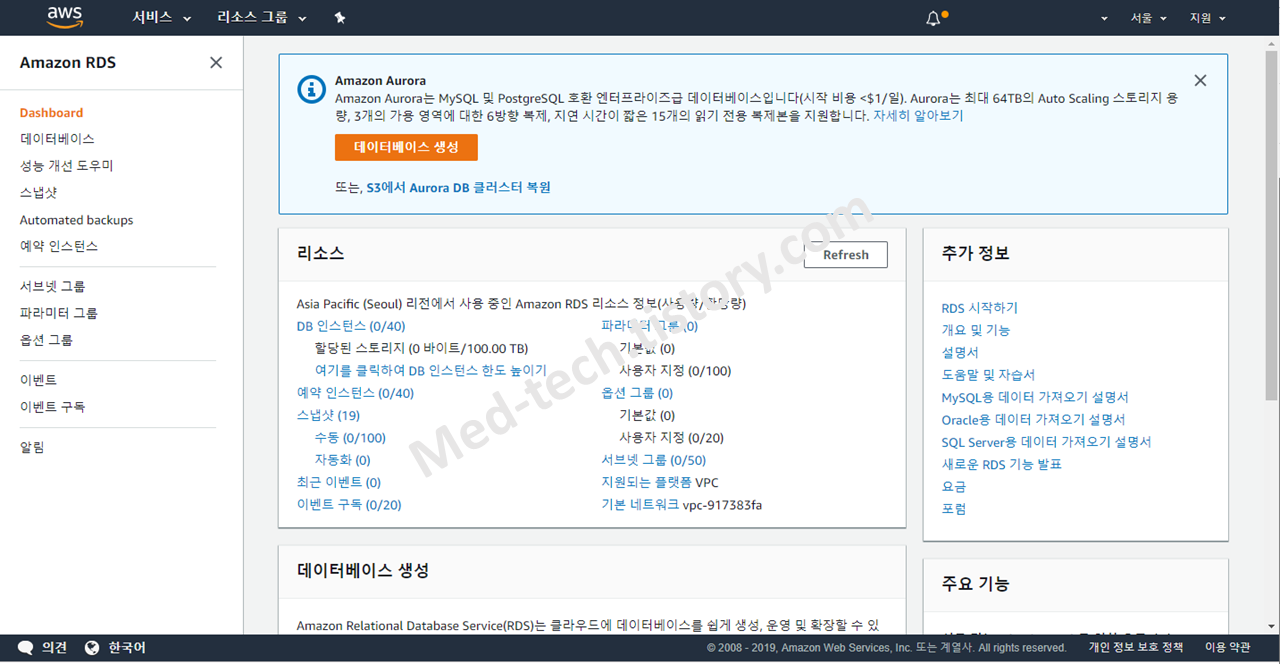Open 자동화 (0) snapshots link
The image size is (1280, 664).
click(x=342, y=460)
